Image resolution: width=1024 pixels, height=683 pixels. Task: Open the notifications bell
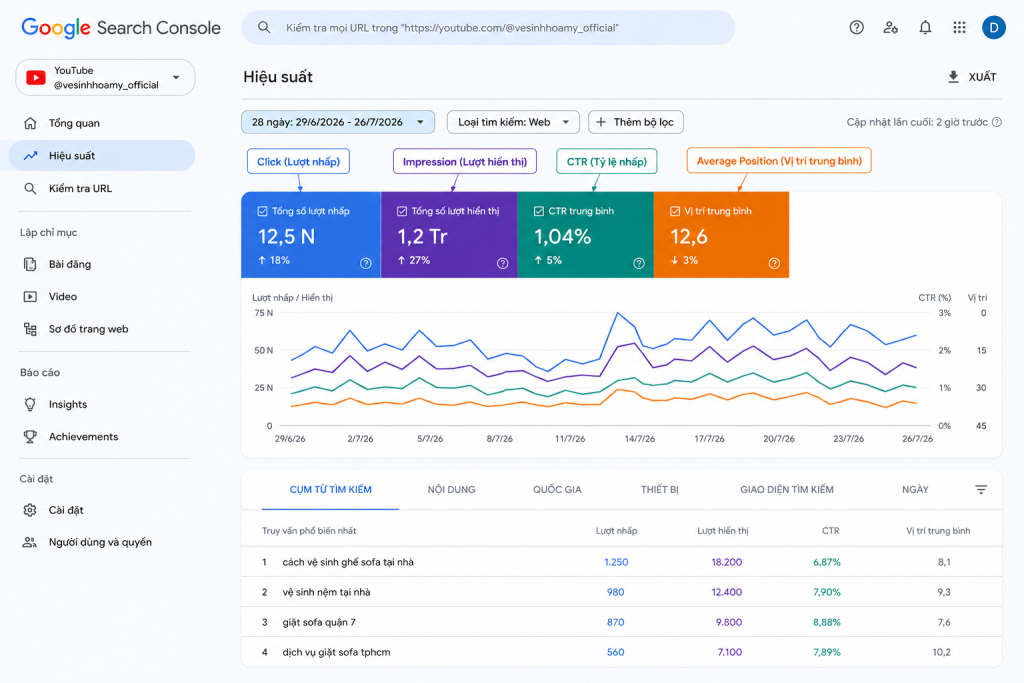tap(925, 27)
